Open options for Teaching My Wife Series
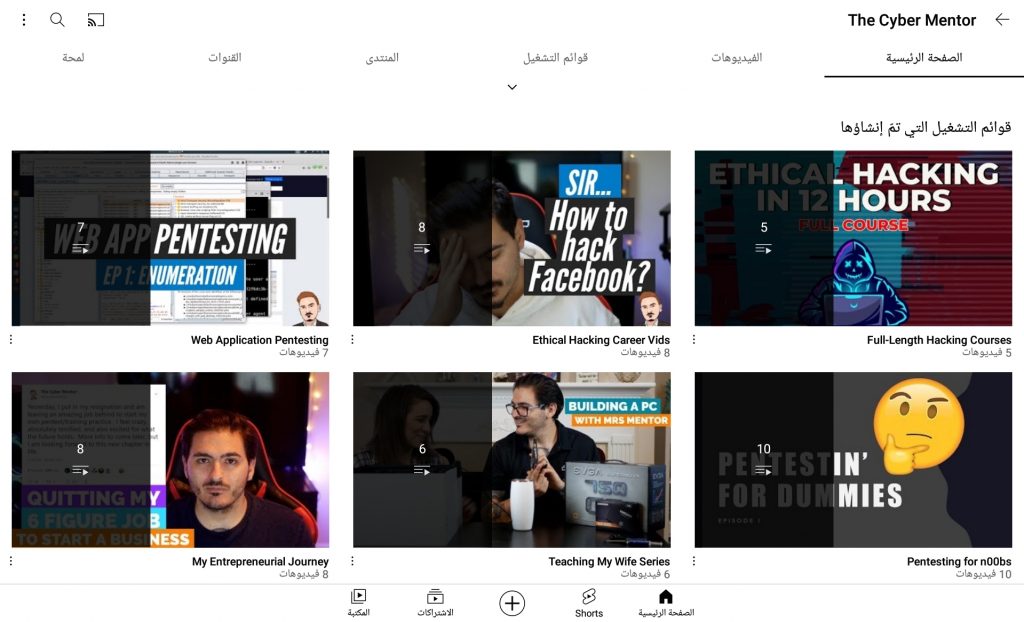The image size is (1024, 622). [352, 562]
